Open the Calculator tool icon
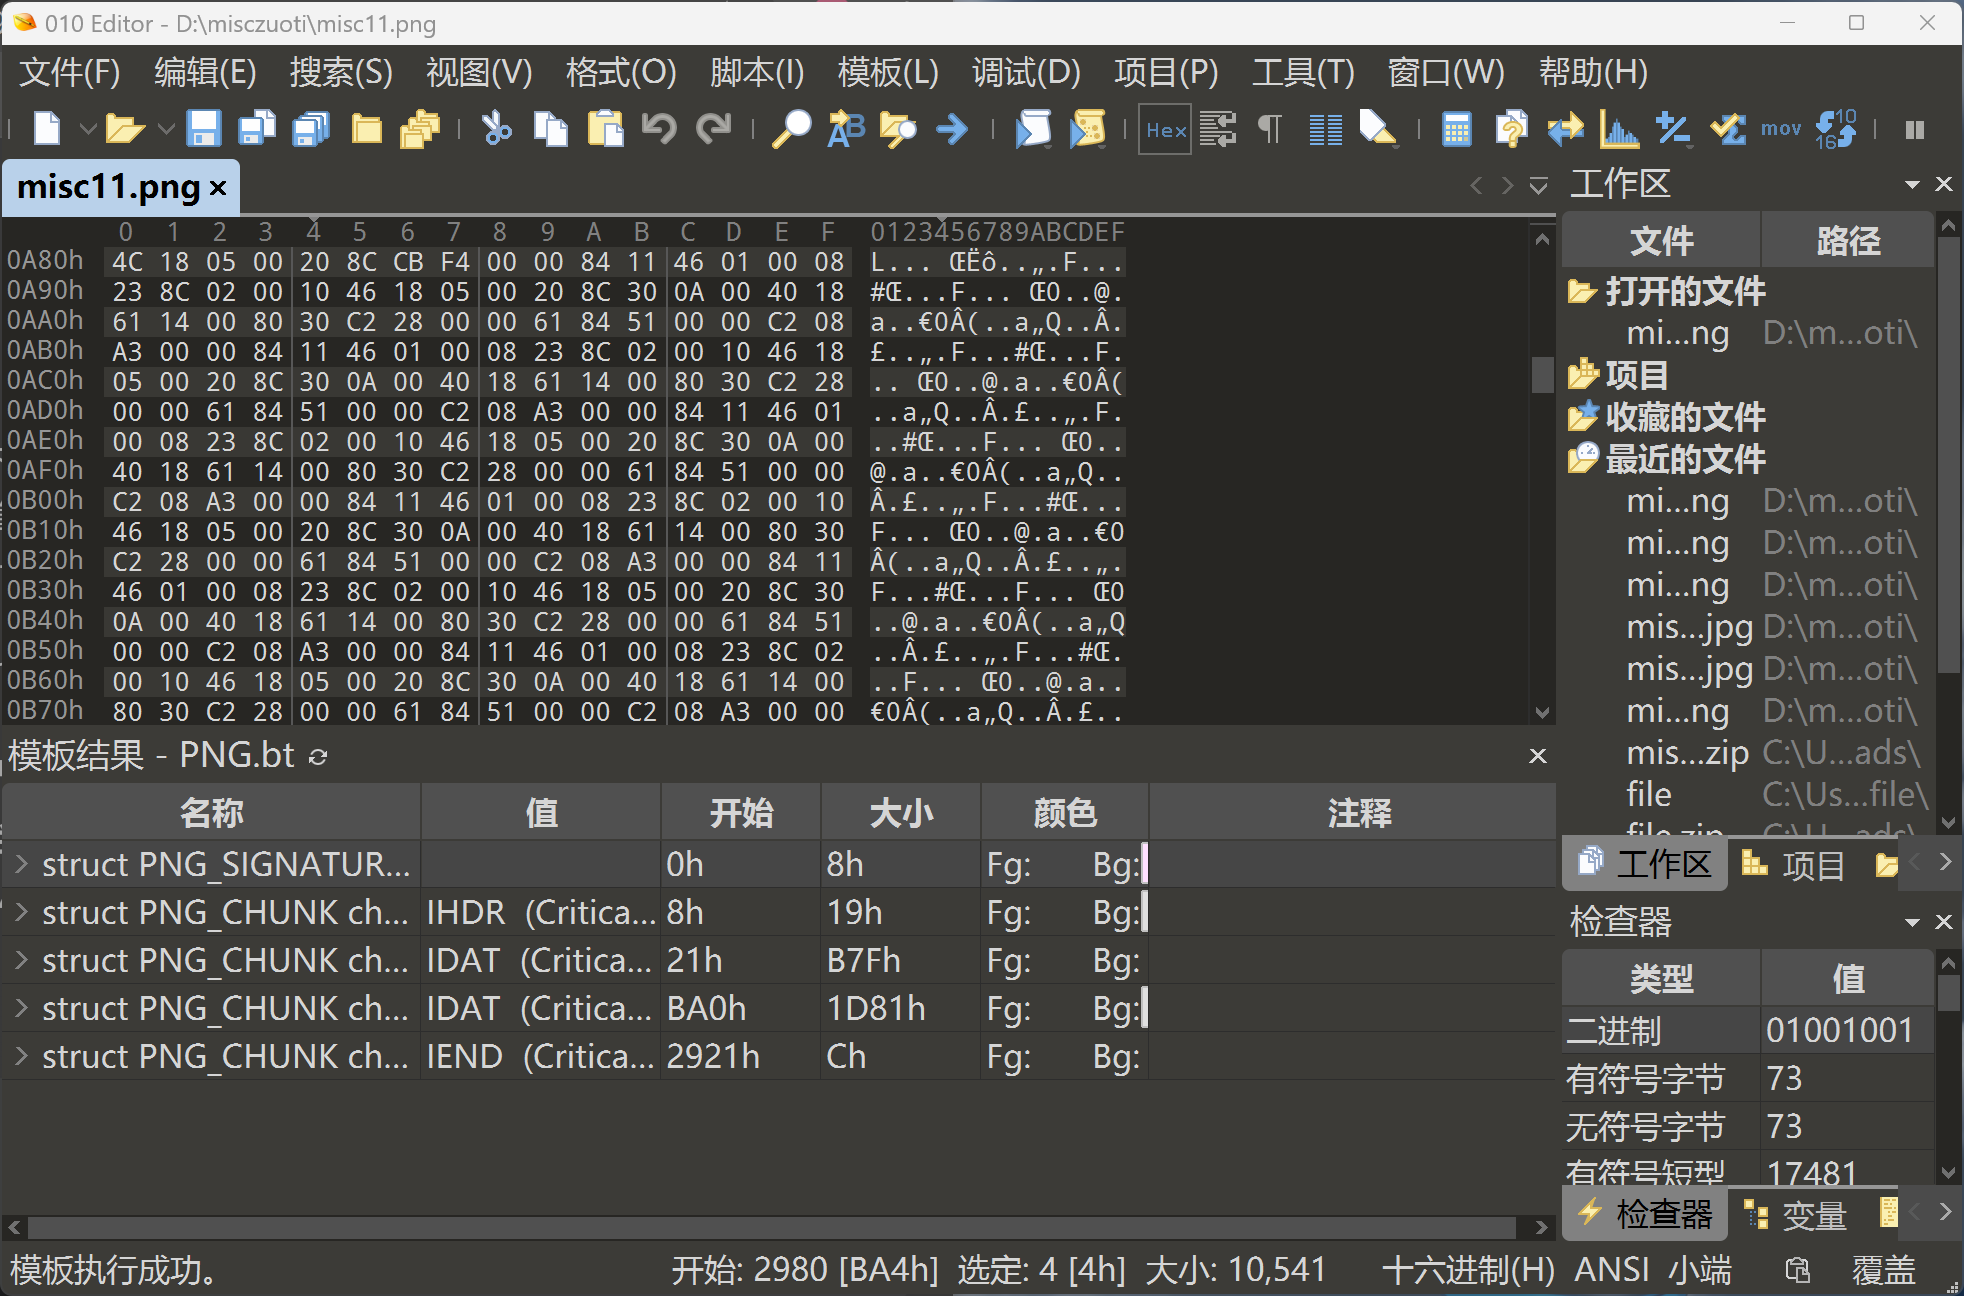The image size is (1964, 1296). (x=1456, y=129)
